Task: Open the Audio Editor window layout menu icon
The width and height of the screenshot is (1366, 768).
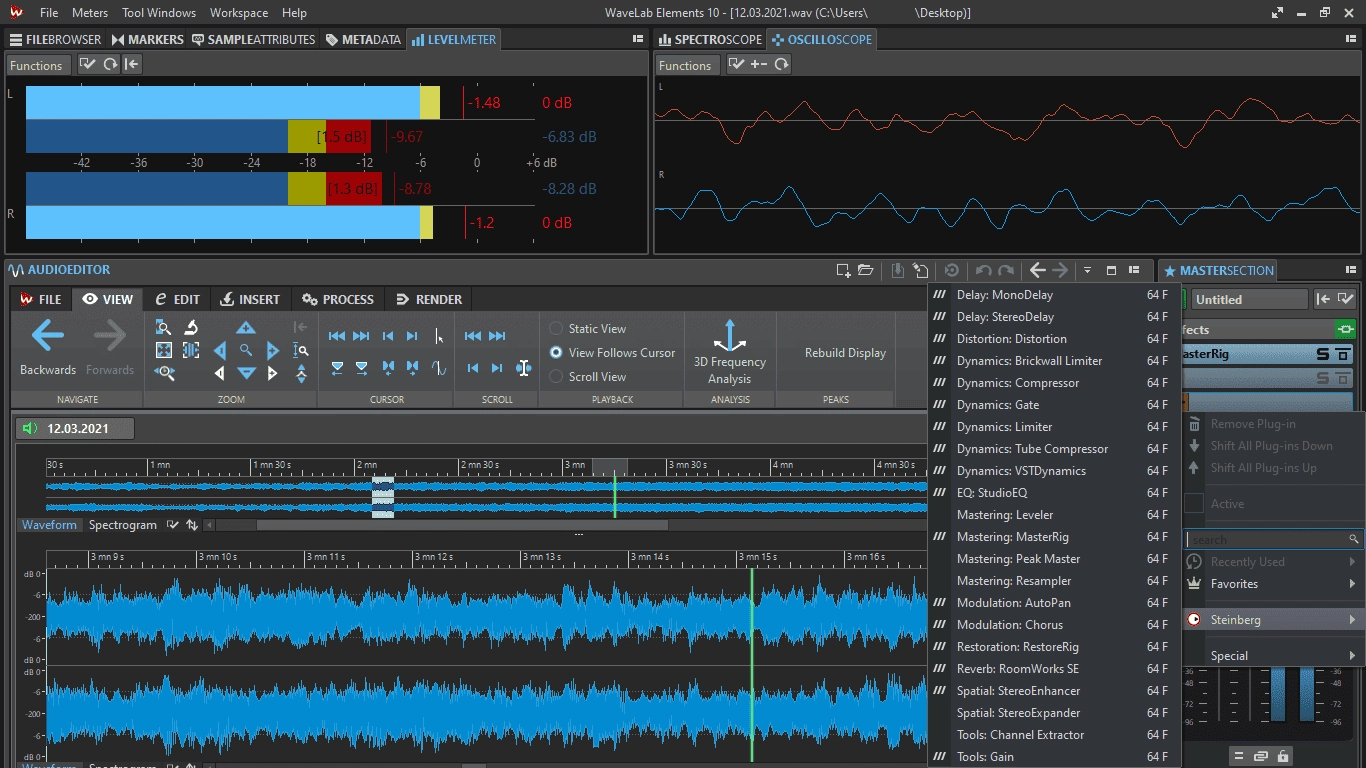Action: click(1134, 270)
